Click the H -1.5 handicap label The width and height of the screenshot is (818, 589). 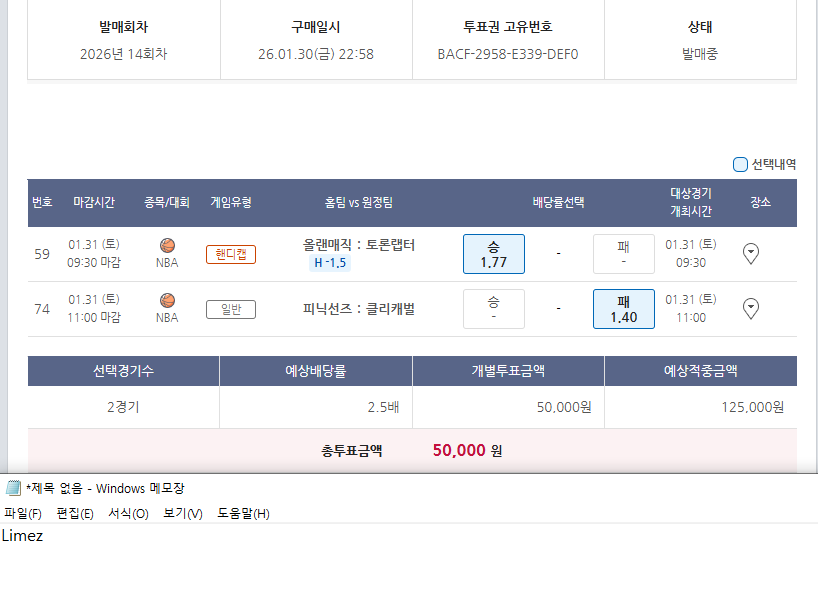330,263
